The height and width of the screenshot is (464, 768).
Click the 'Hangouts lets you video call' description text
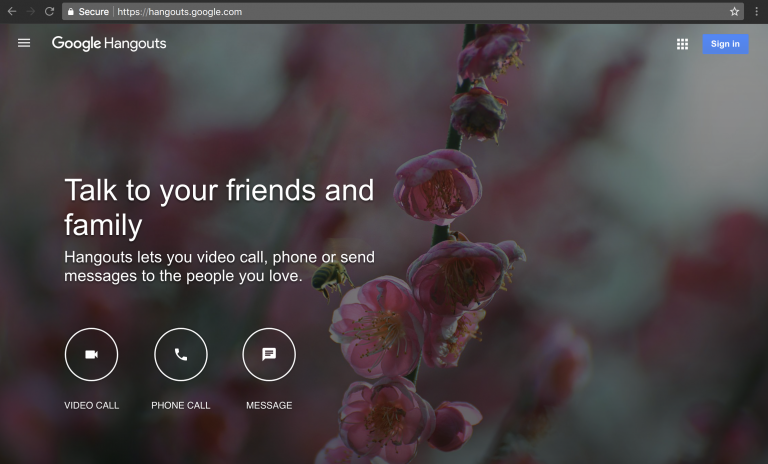tap(219, 267)
